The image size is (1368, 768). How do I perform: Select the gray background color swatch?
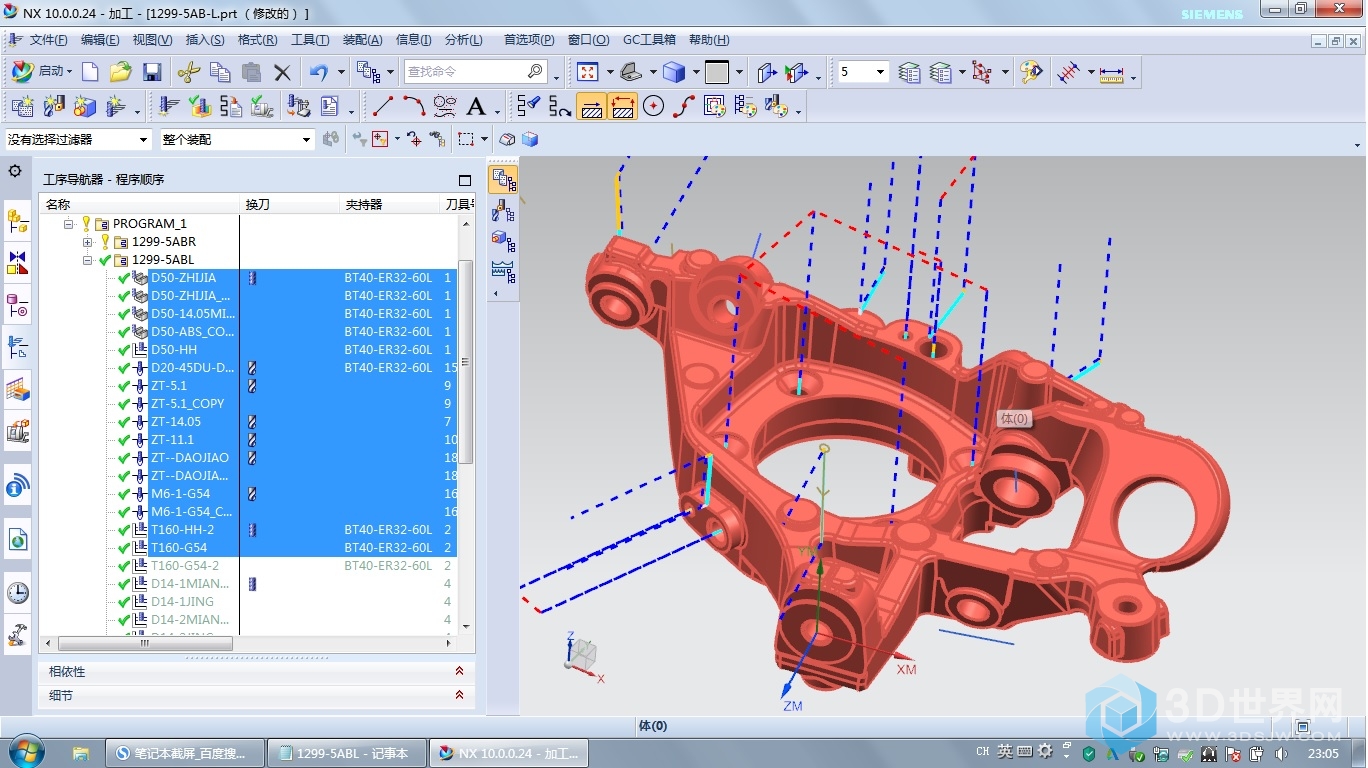(x=717, y=72)
